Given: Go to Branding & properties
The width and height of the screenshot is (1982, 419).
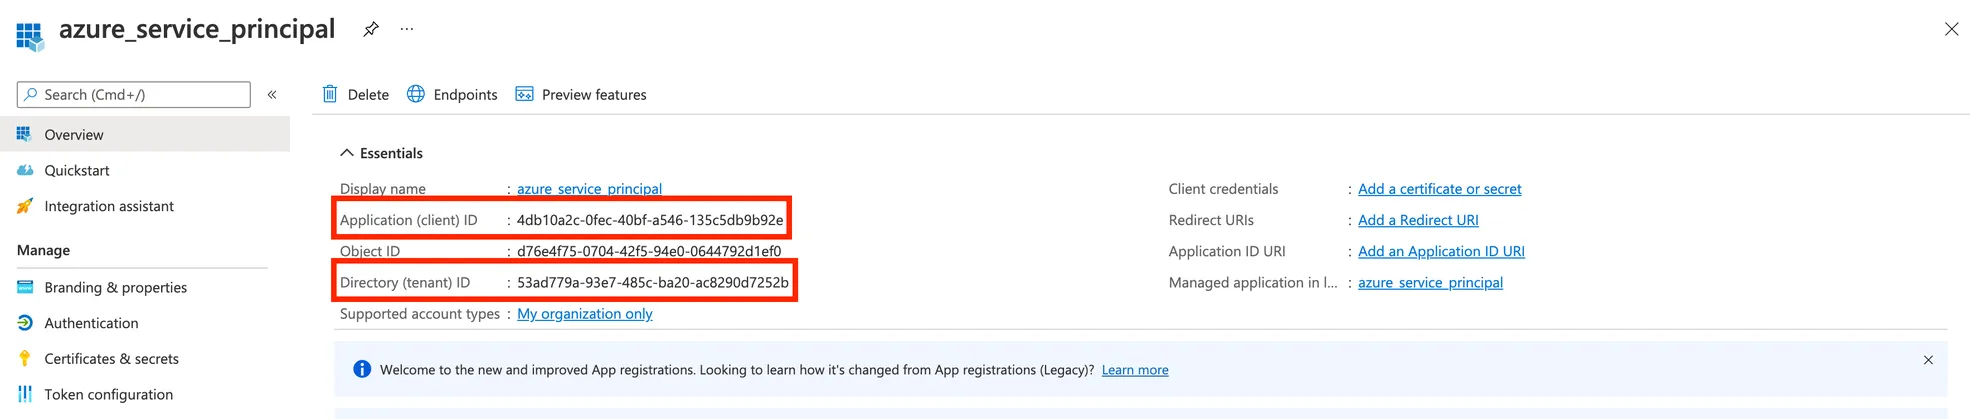Looking at the screenshot, I should click(115, 288).
